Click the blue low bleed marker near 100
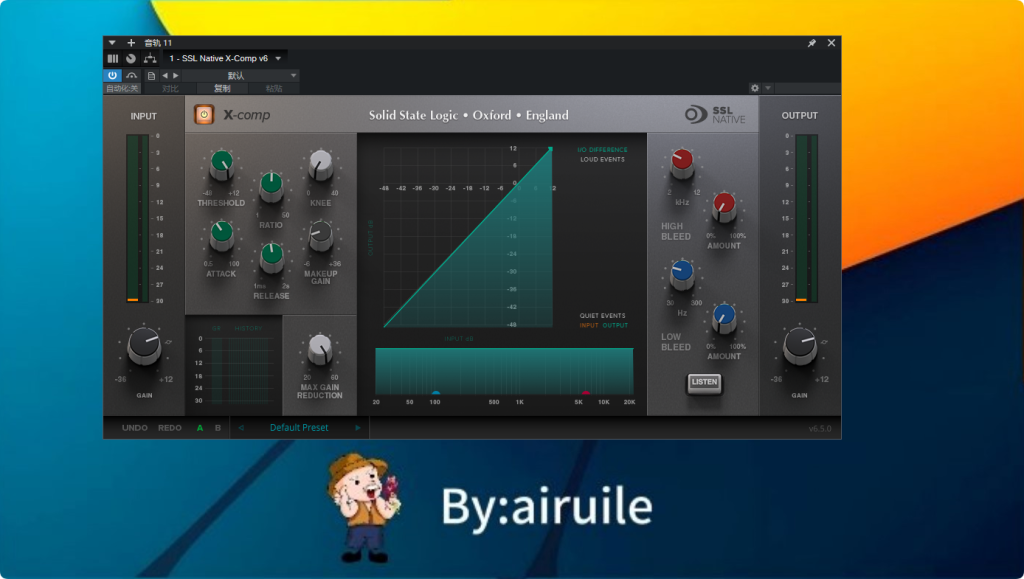Image resolution: width=1024 pixels, height=579 pixels. point(436,394)
